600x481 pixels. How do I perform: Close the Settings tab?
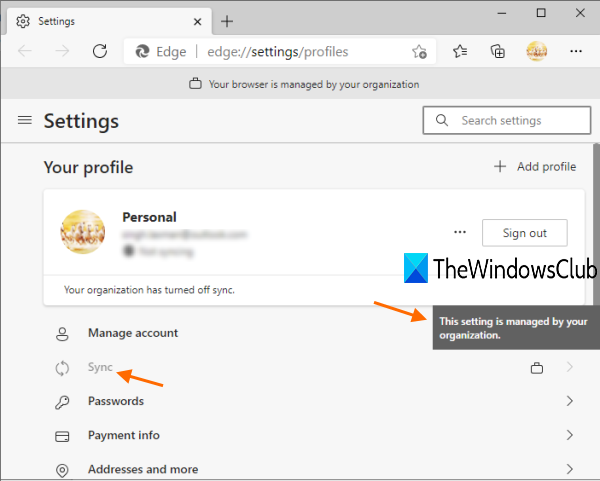point(197,22)
